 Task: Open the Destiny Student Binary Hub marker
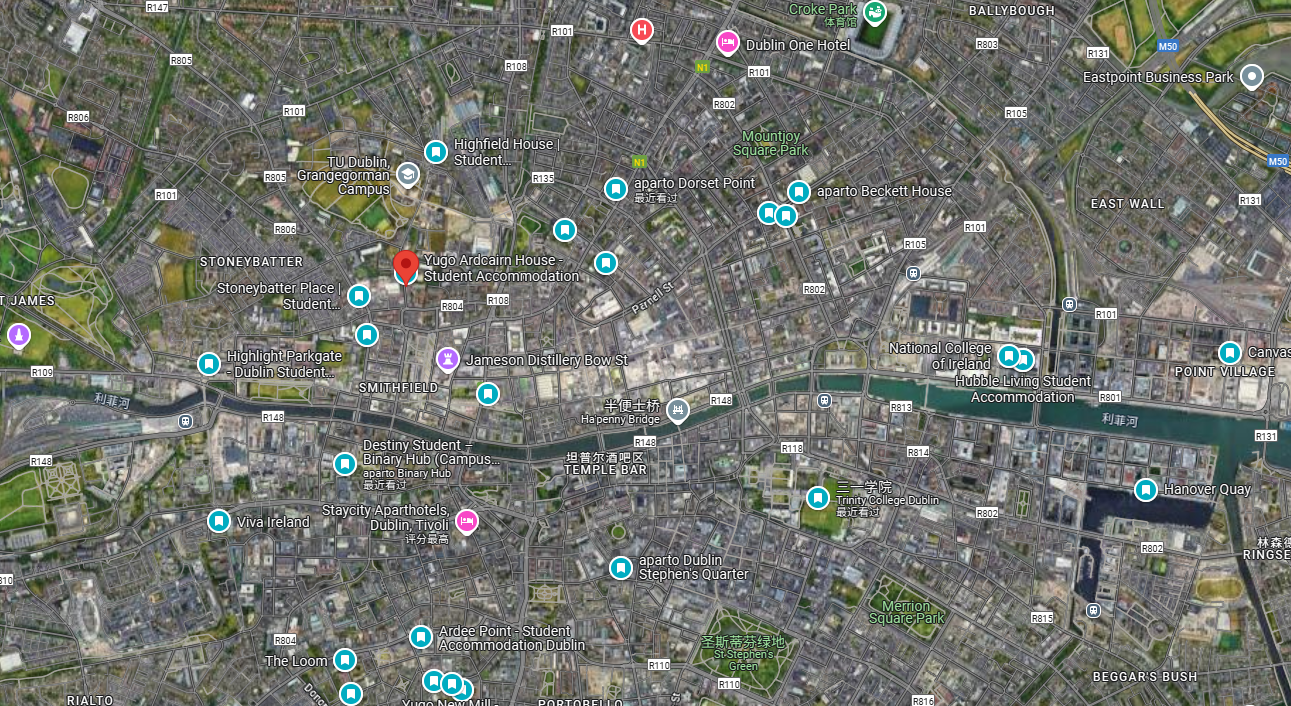[x=345, y=464]
